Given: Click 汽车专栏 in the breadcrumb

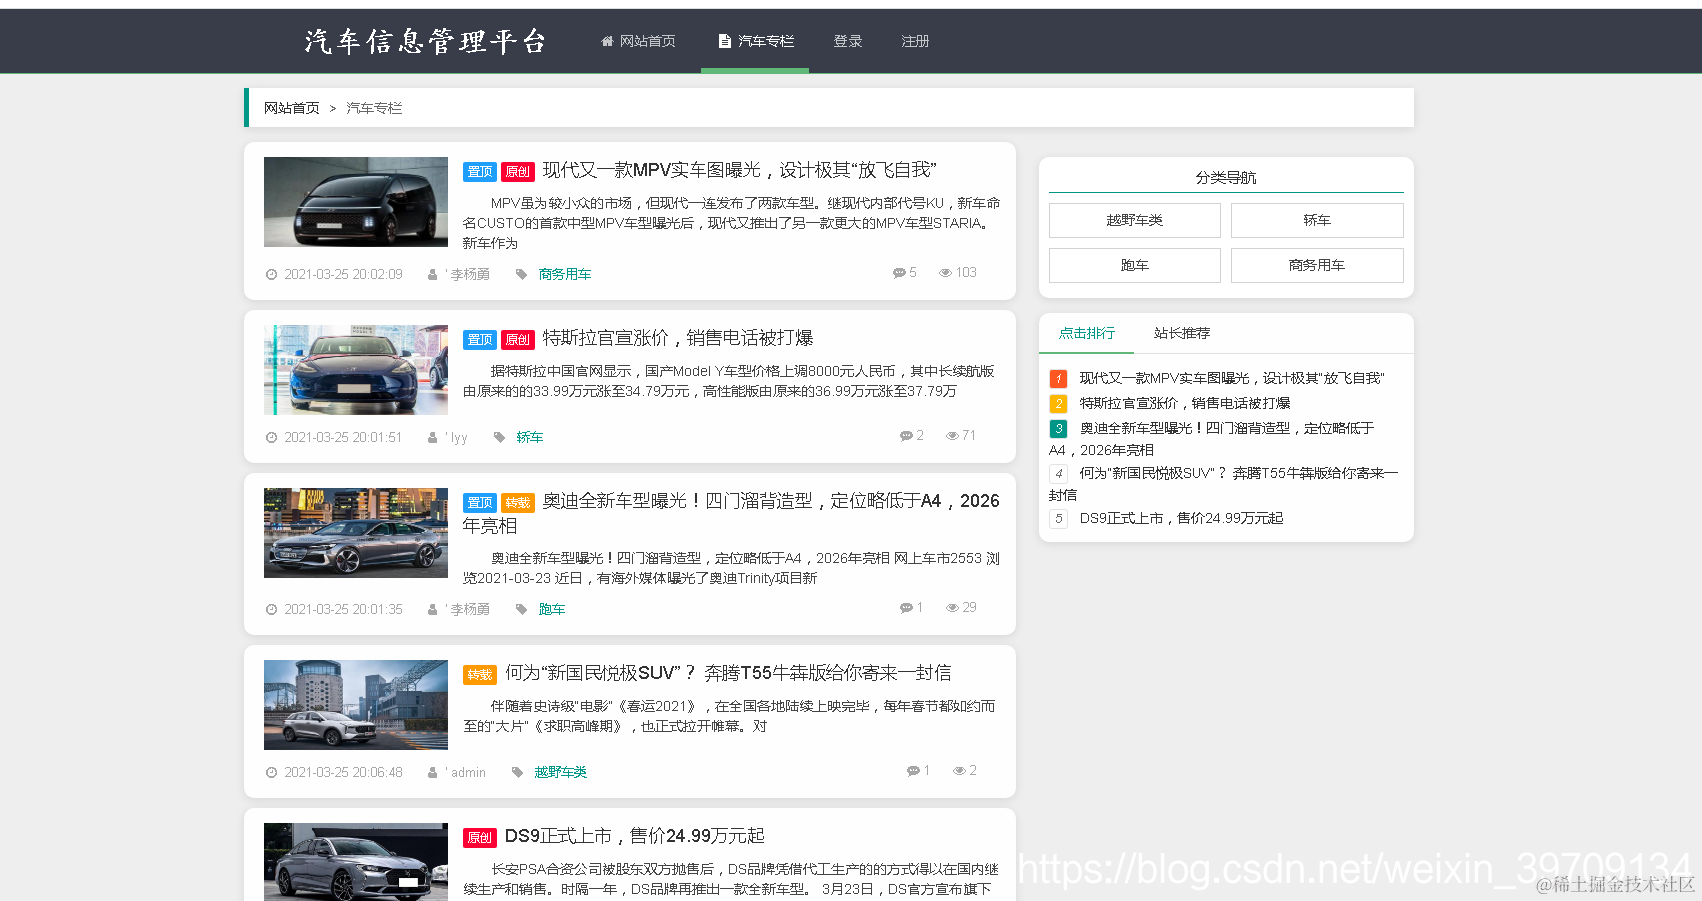Looking at the screenshot, I should pos(374,108).
